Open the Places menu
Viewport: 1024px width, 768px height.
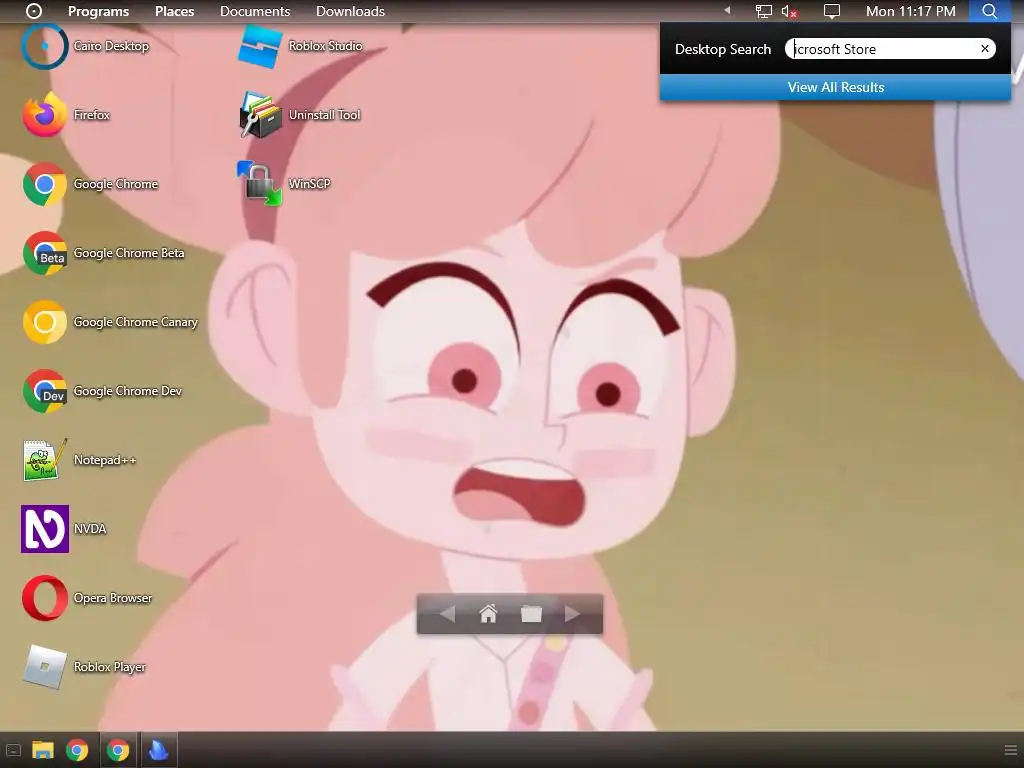coord(174,11)
